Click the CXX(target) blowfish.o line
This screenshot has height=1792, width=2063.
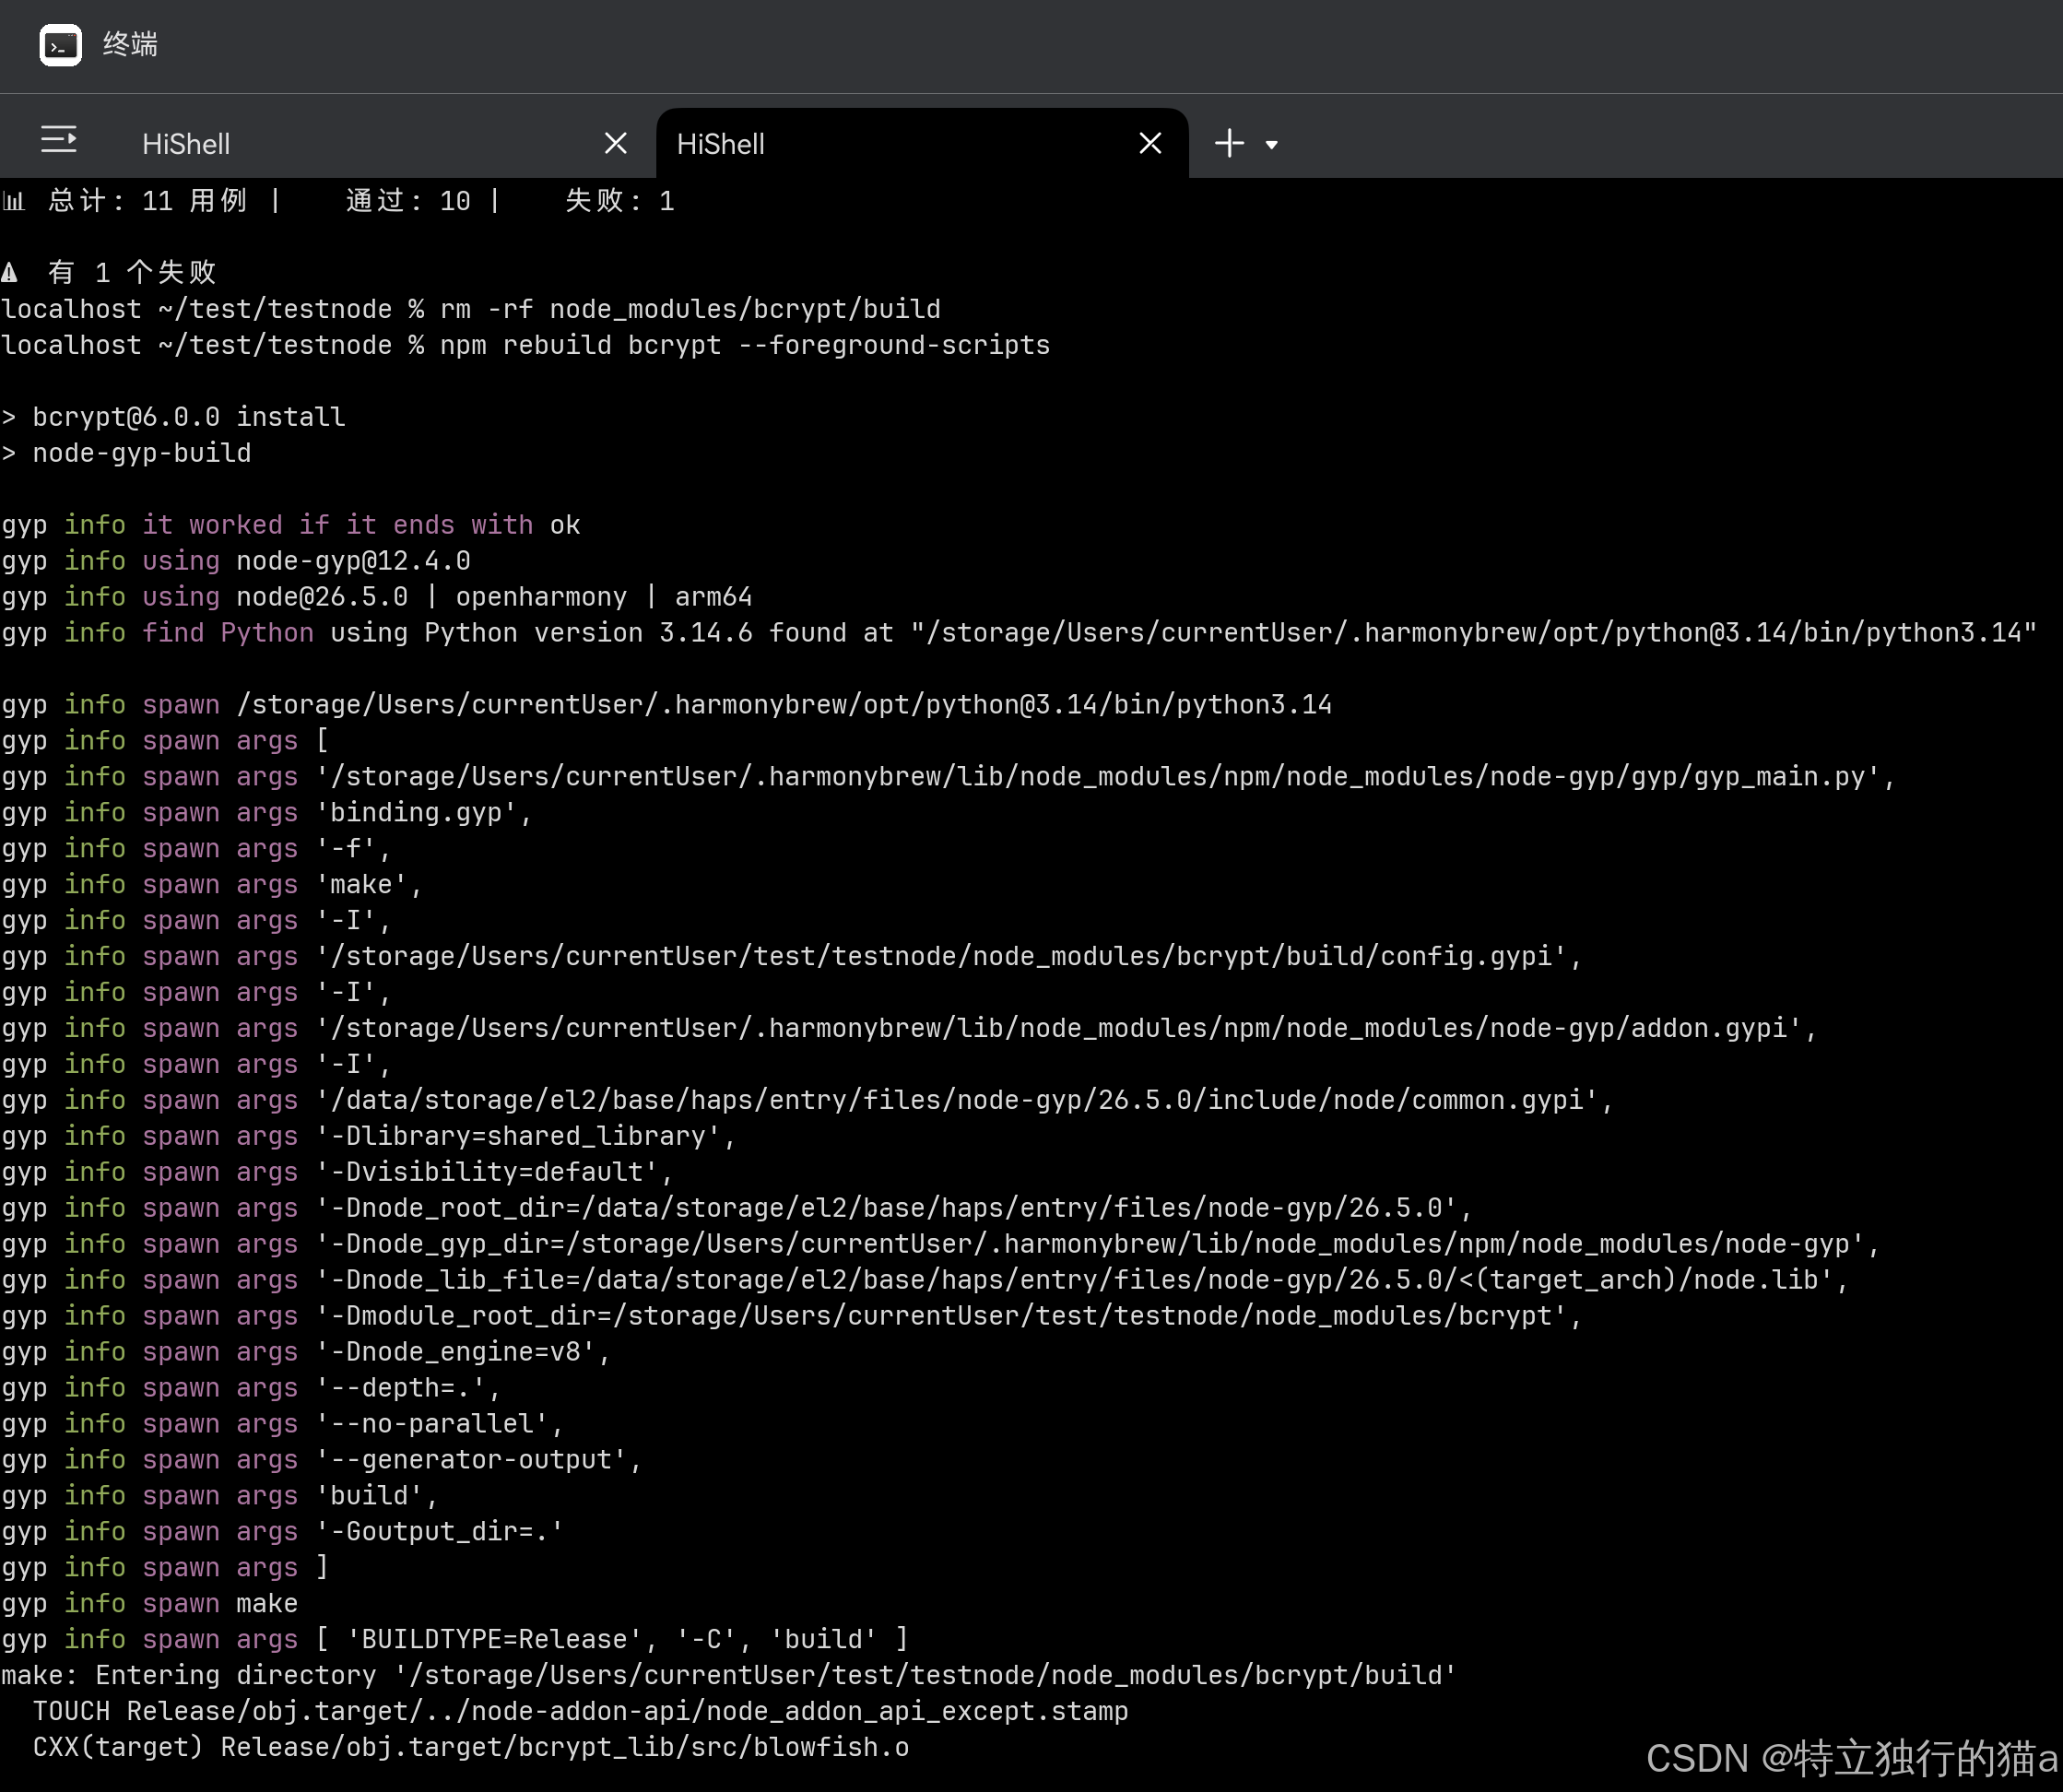click(471, 1749)
